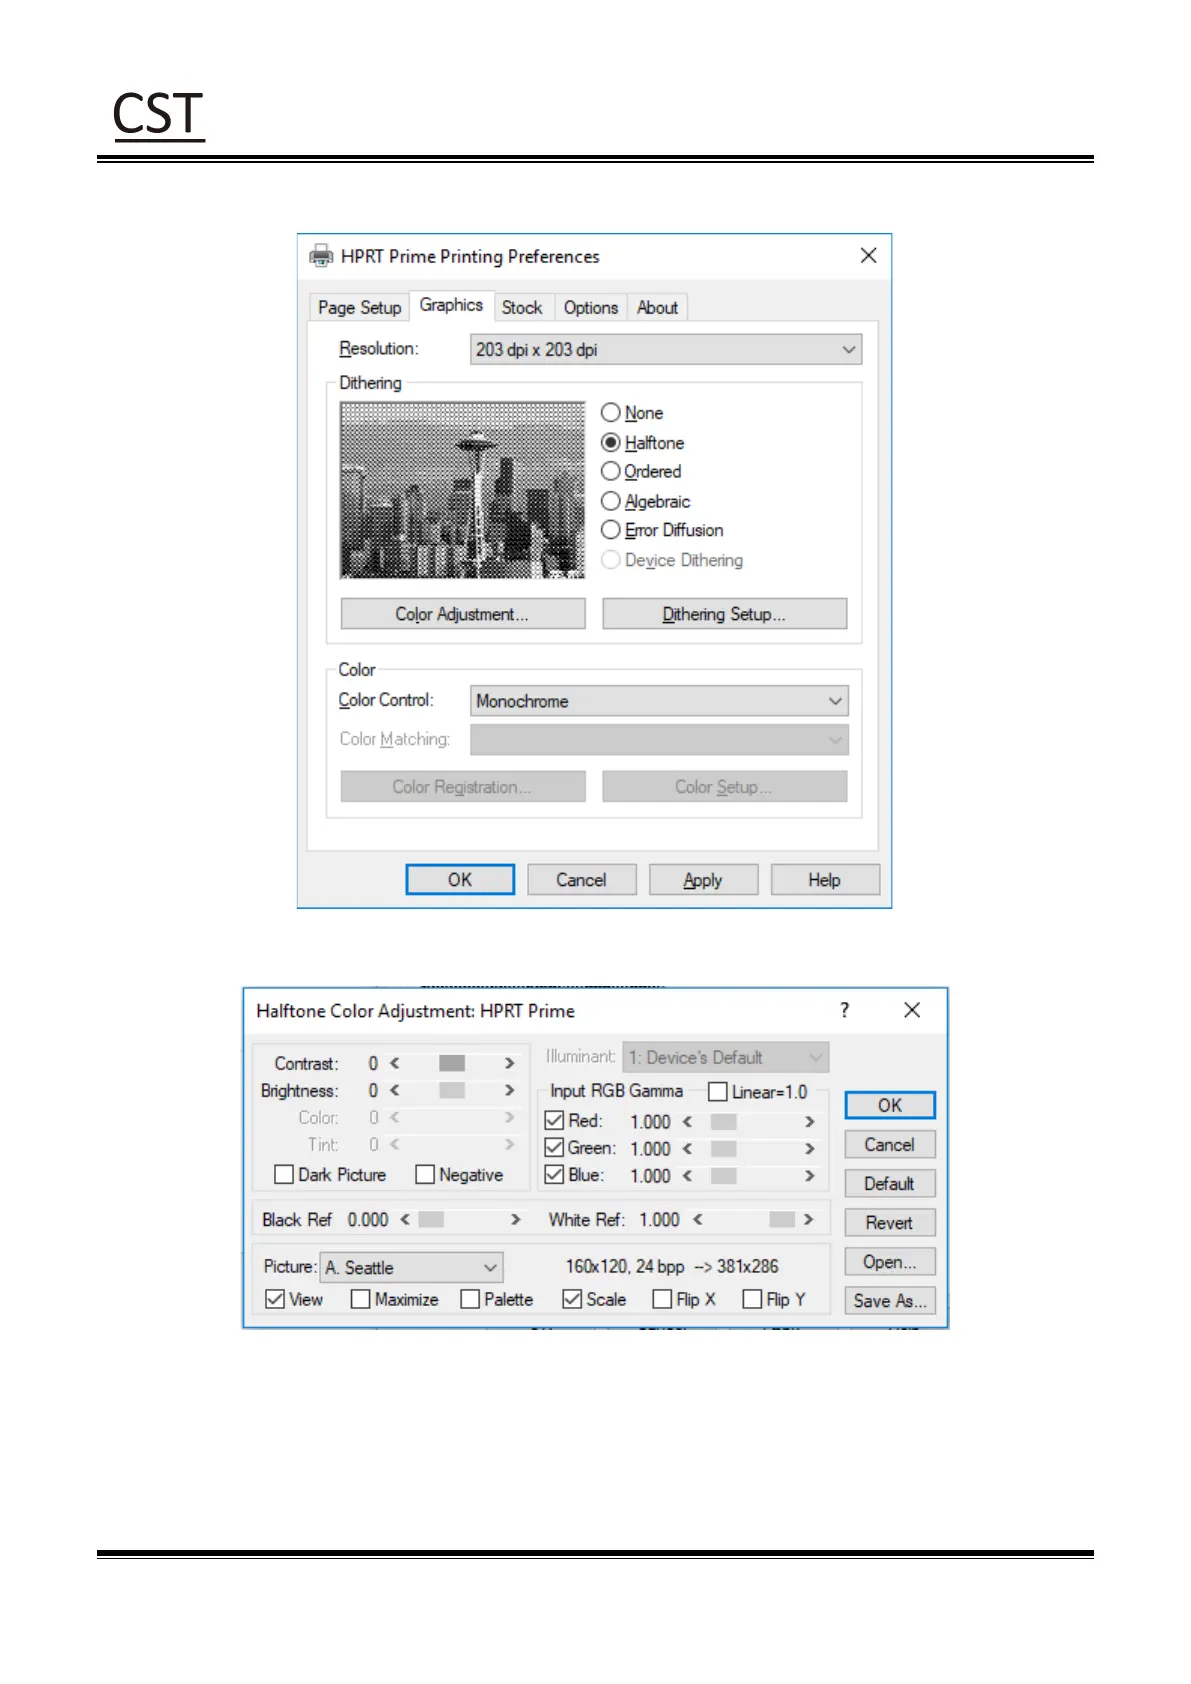
Task: Increase Contrast with the right arrow
Action: point(509,1063)
